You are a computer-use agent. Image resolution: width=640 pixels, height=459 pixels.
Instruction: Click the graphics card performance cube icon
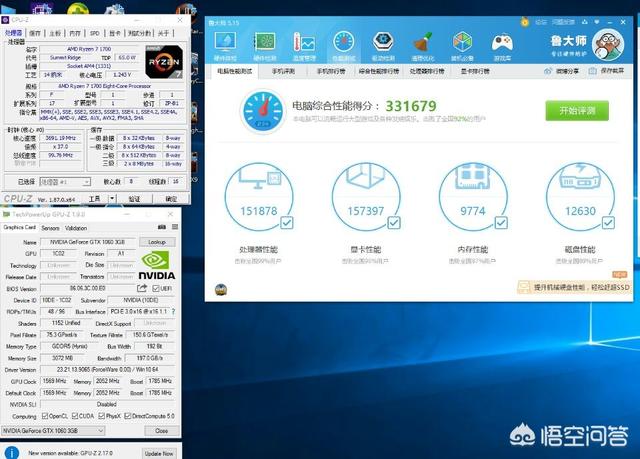(x=365, y=176)
